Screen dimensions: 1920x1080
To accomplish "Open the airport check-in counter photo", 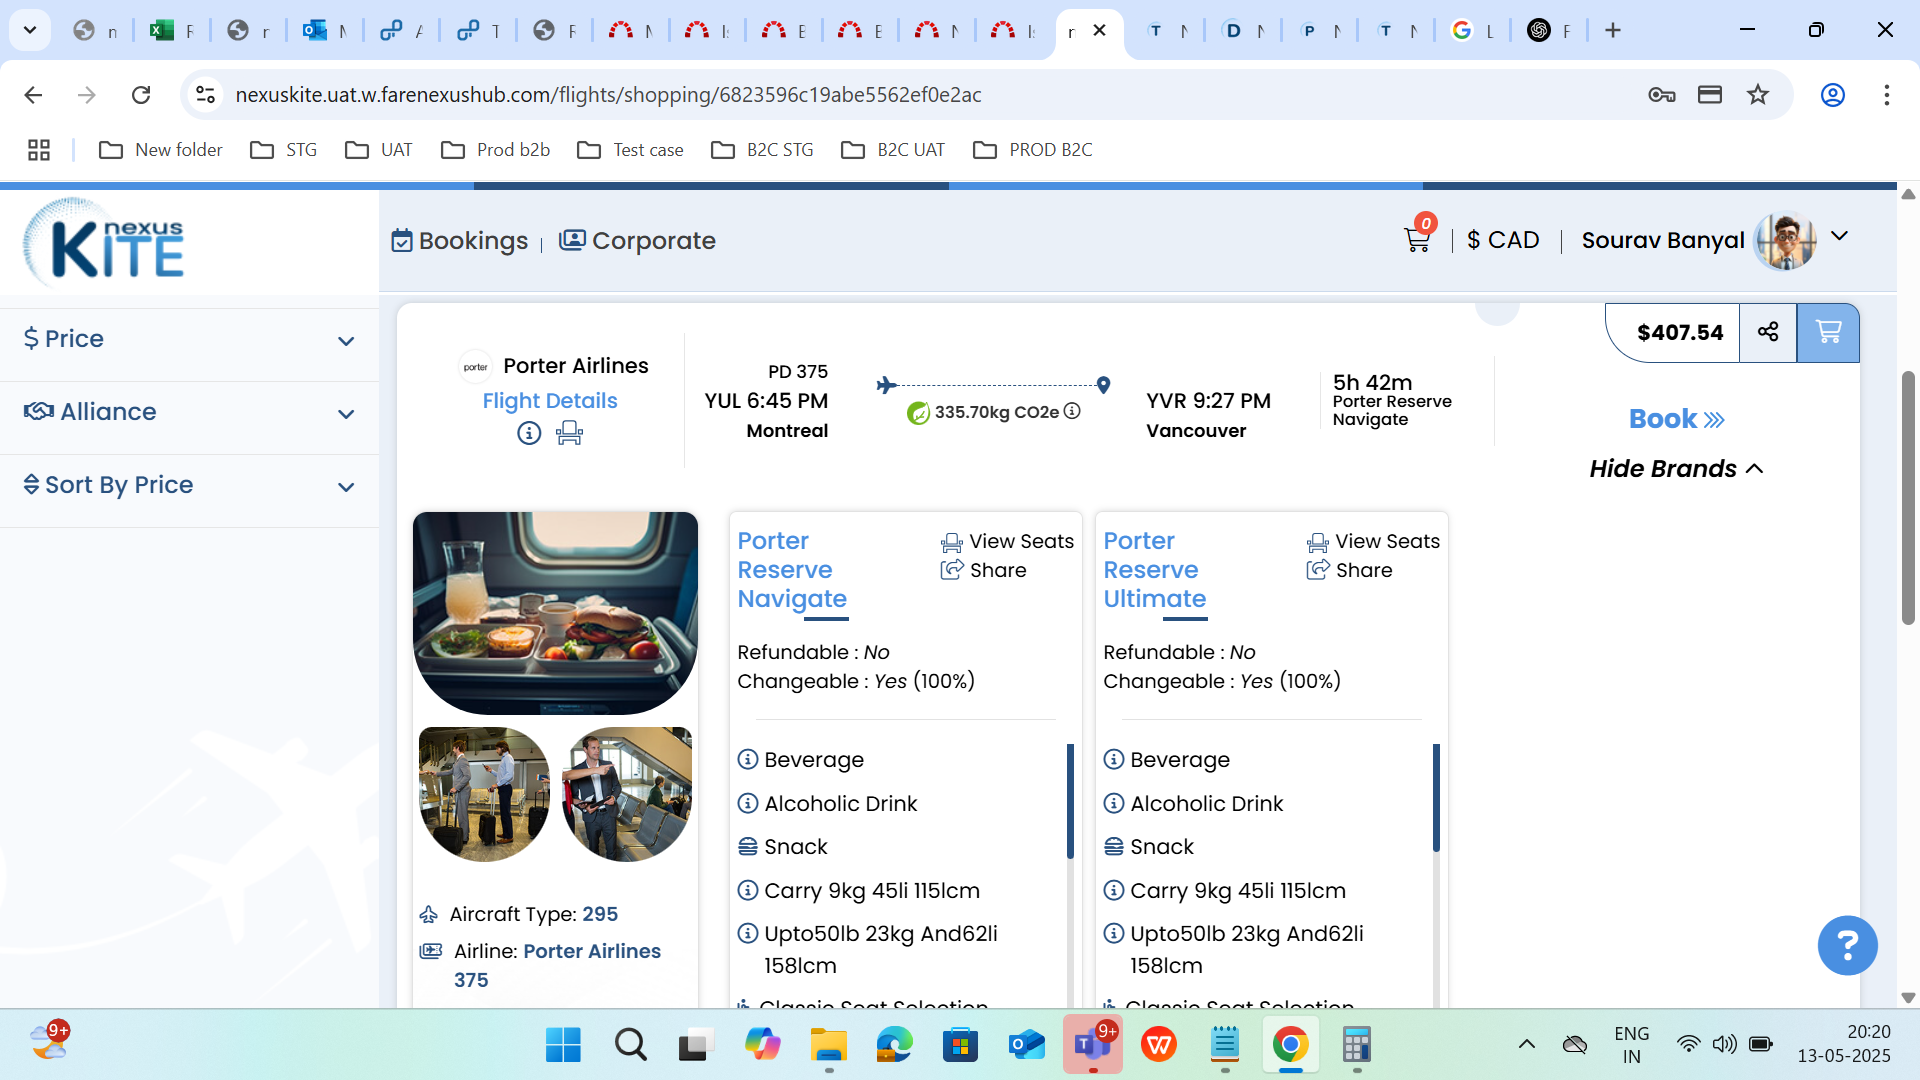I will pos(484,794).
